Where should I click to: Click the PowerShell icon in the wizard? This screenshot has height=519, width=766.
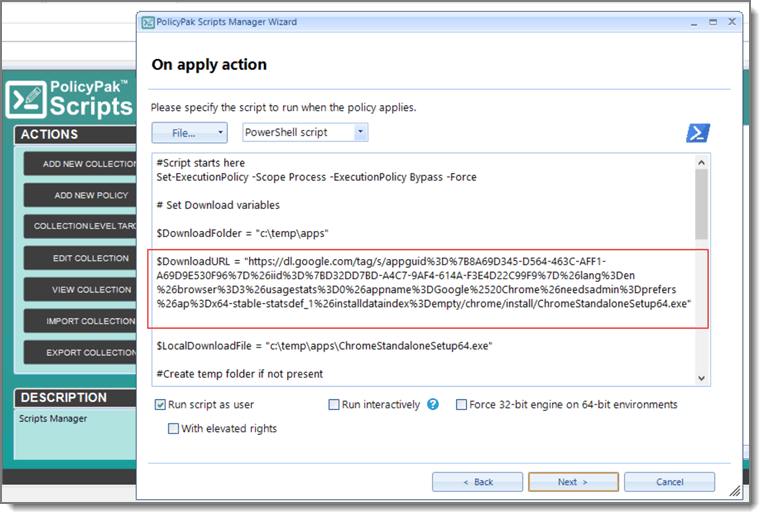point(698,133)
